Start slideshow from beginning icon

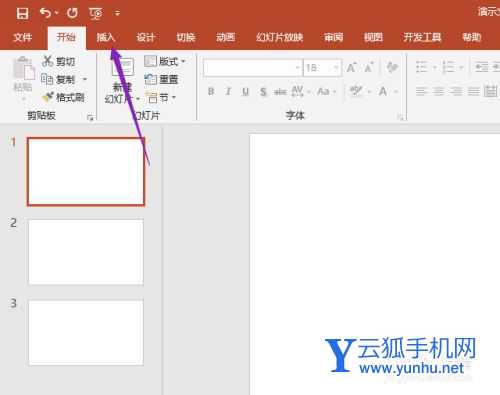tap(96, 13)
